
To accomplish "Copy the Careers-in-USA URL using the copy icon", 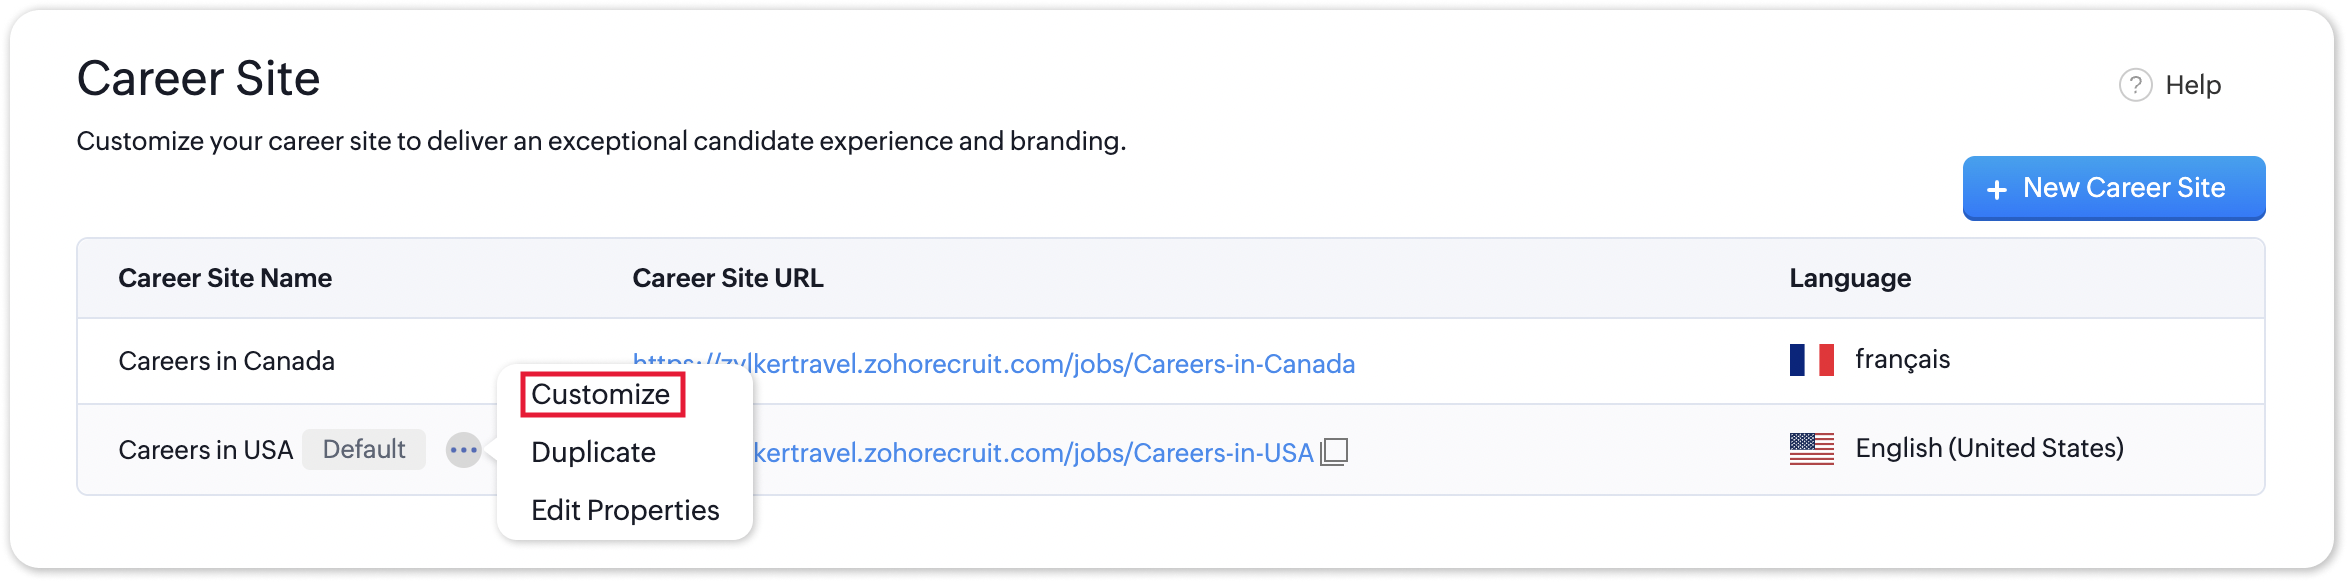I will click(1334, 452).
